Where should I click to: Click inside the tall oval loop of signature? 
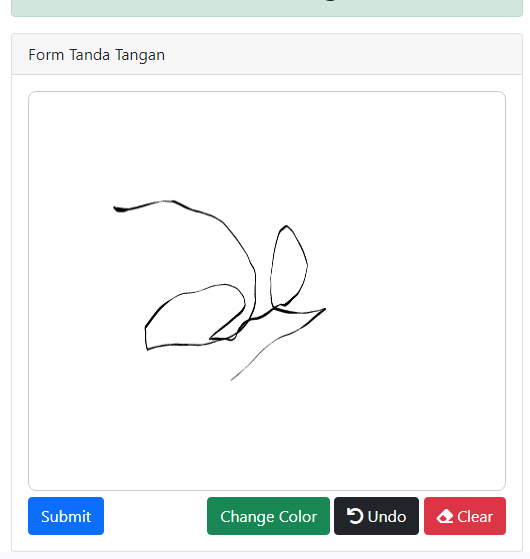(x=289, y=266)
